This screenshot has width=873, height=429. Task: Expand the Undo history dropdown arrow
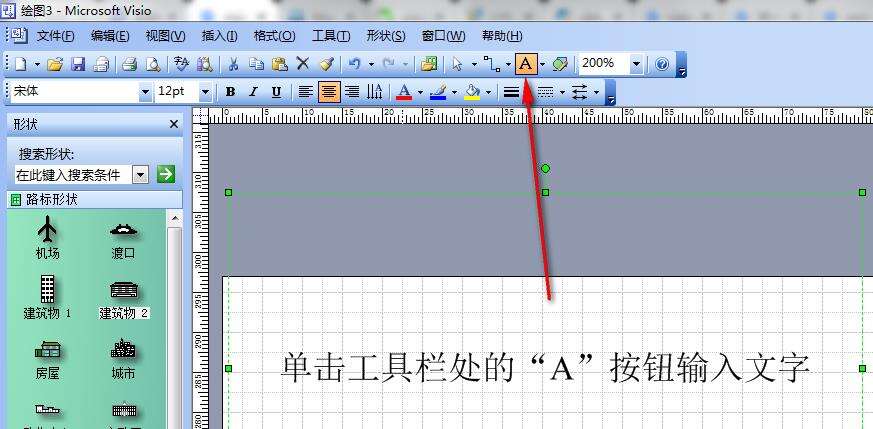371,65
